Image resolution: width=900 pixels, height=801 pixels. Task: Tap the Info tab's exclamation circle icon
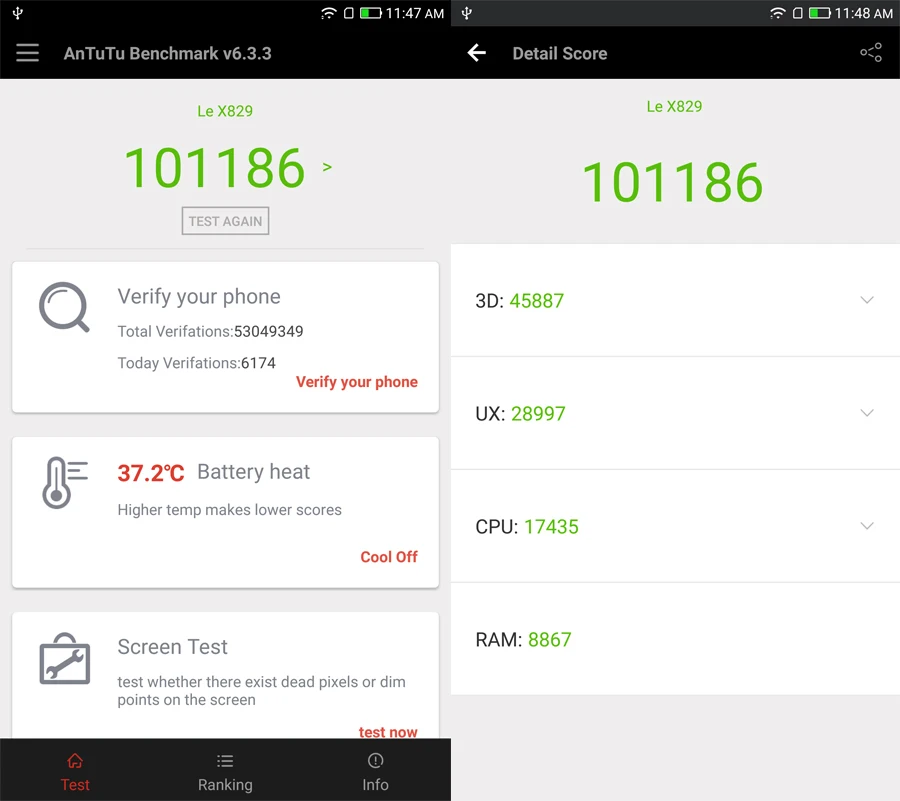375,760
